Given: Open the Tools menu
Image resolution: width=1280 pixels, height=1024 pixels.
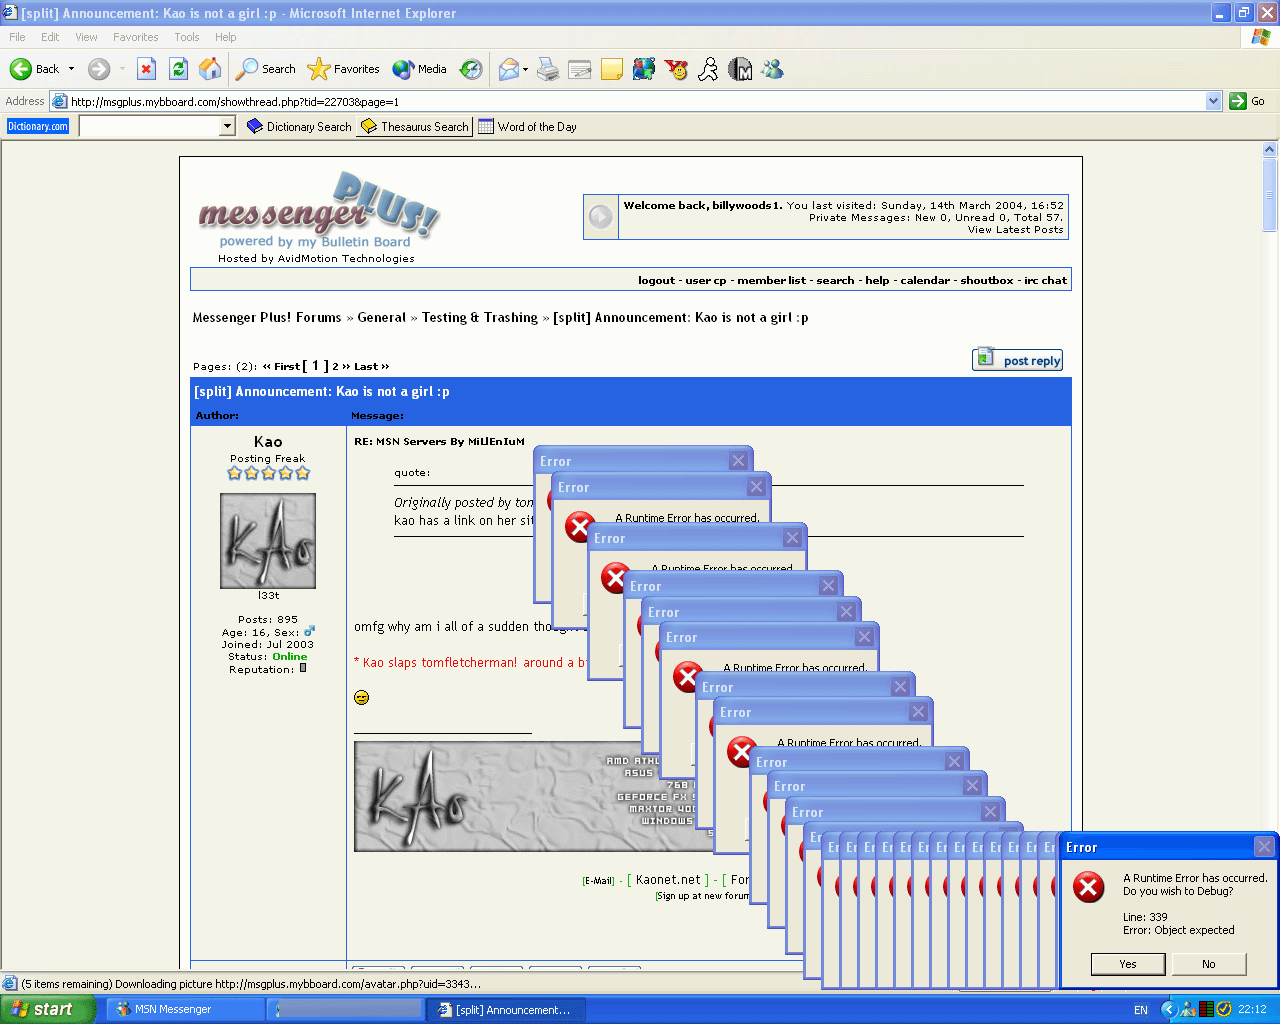Looking at the screenshot, I should pos(187,37).
